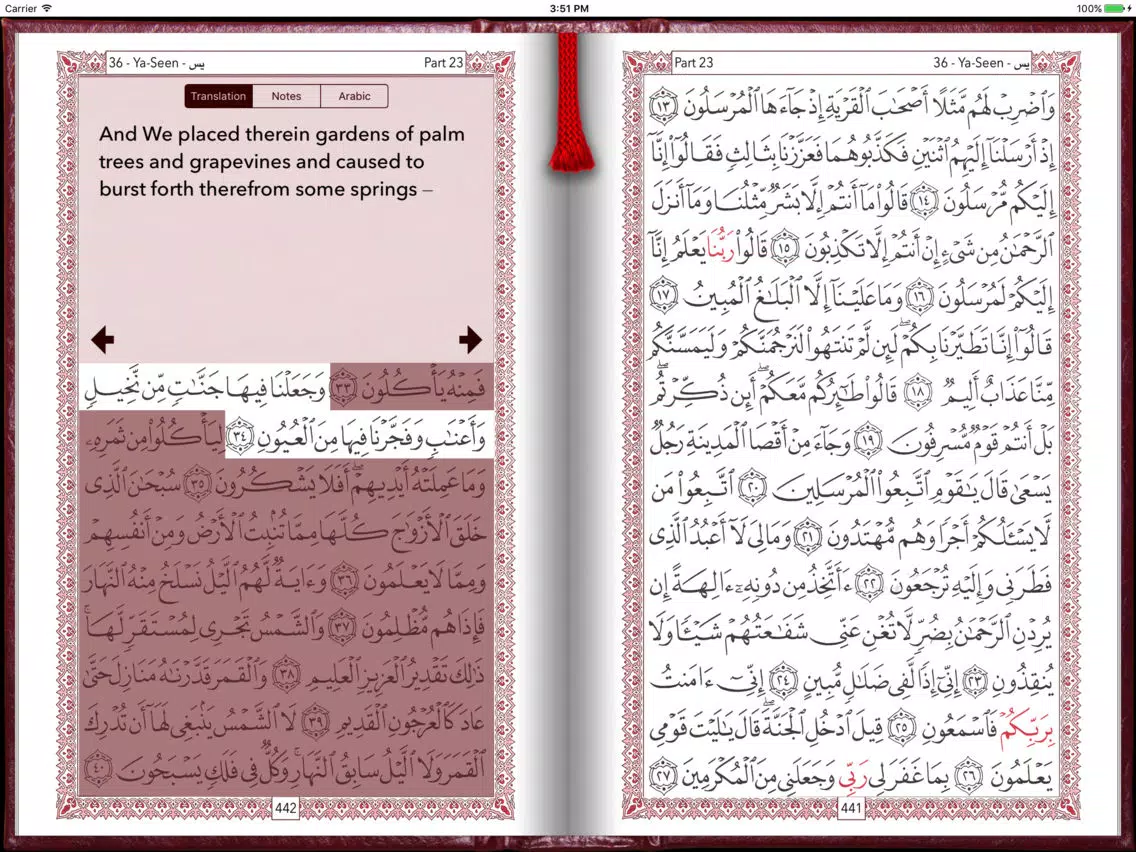Choose the verse 36 marker on page 442
The width and height of the screenshot is (1136, 852).
345,580
